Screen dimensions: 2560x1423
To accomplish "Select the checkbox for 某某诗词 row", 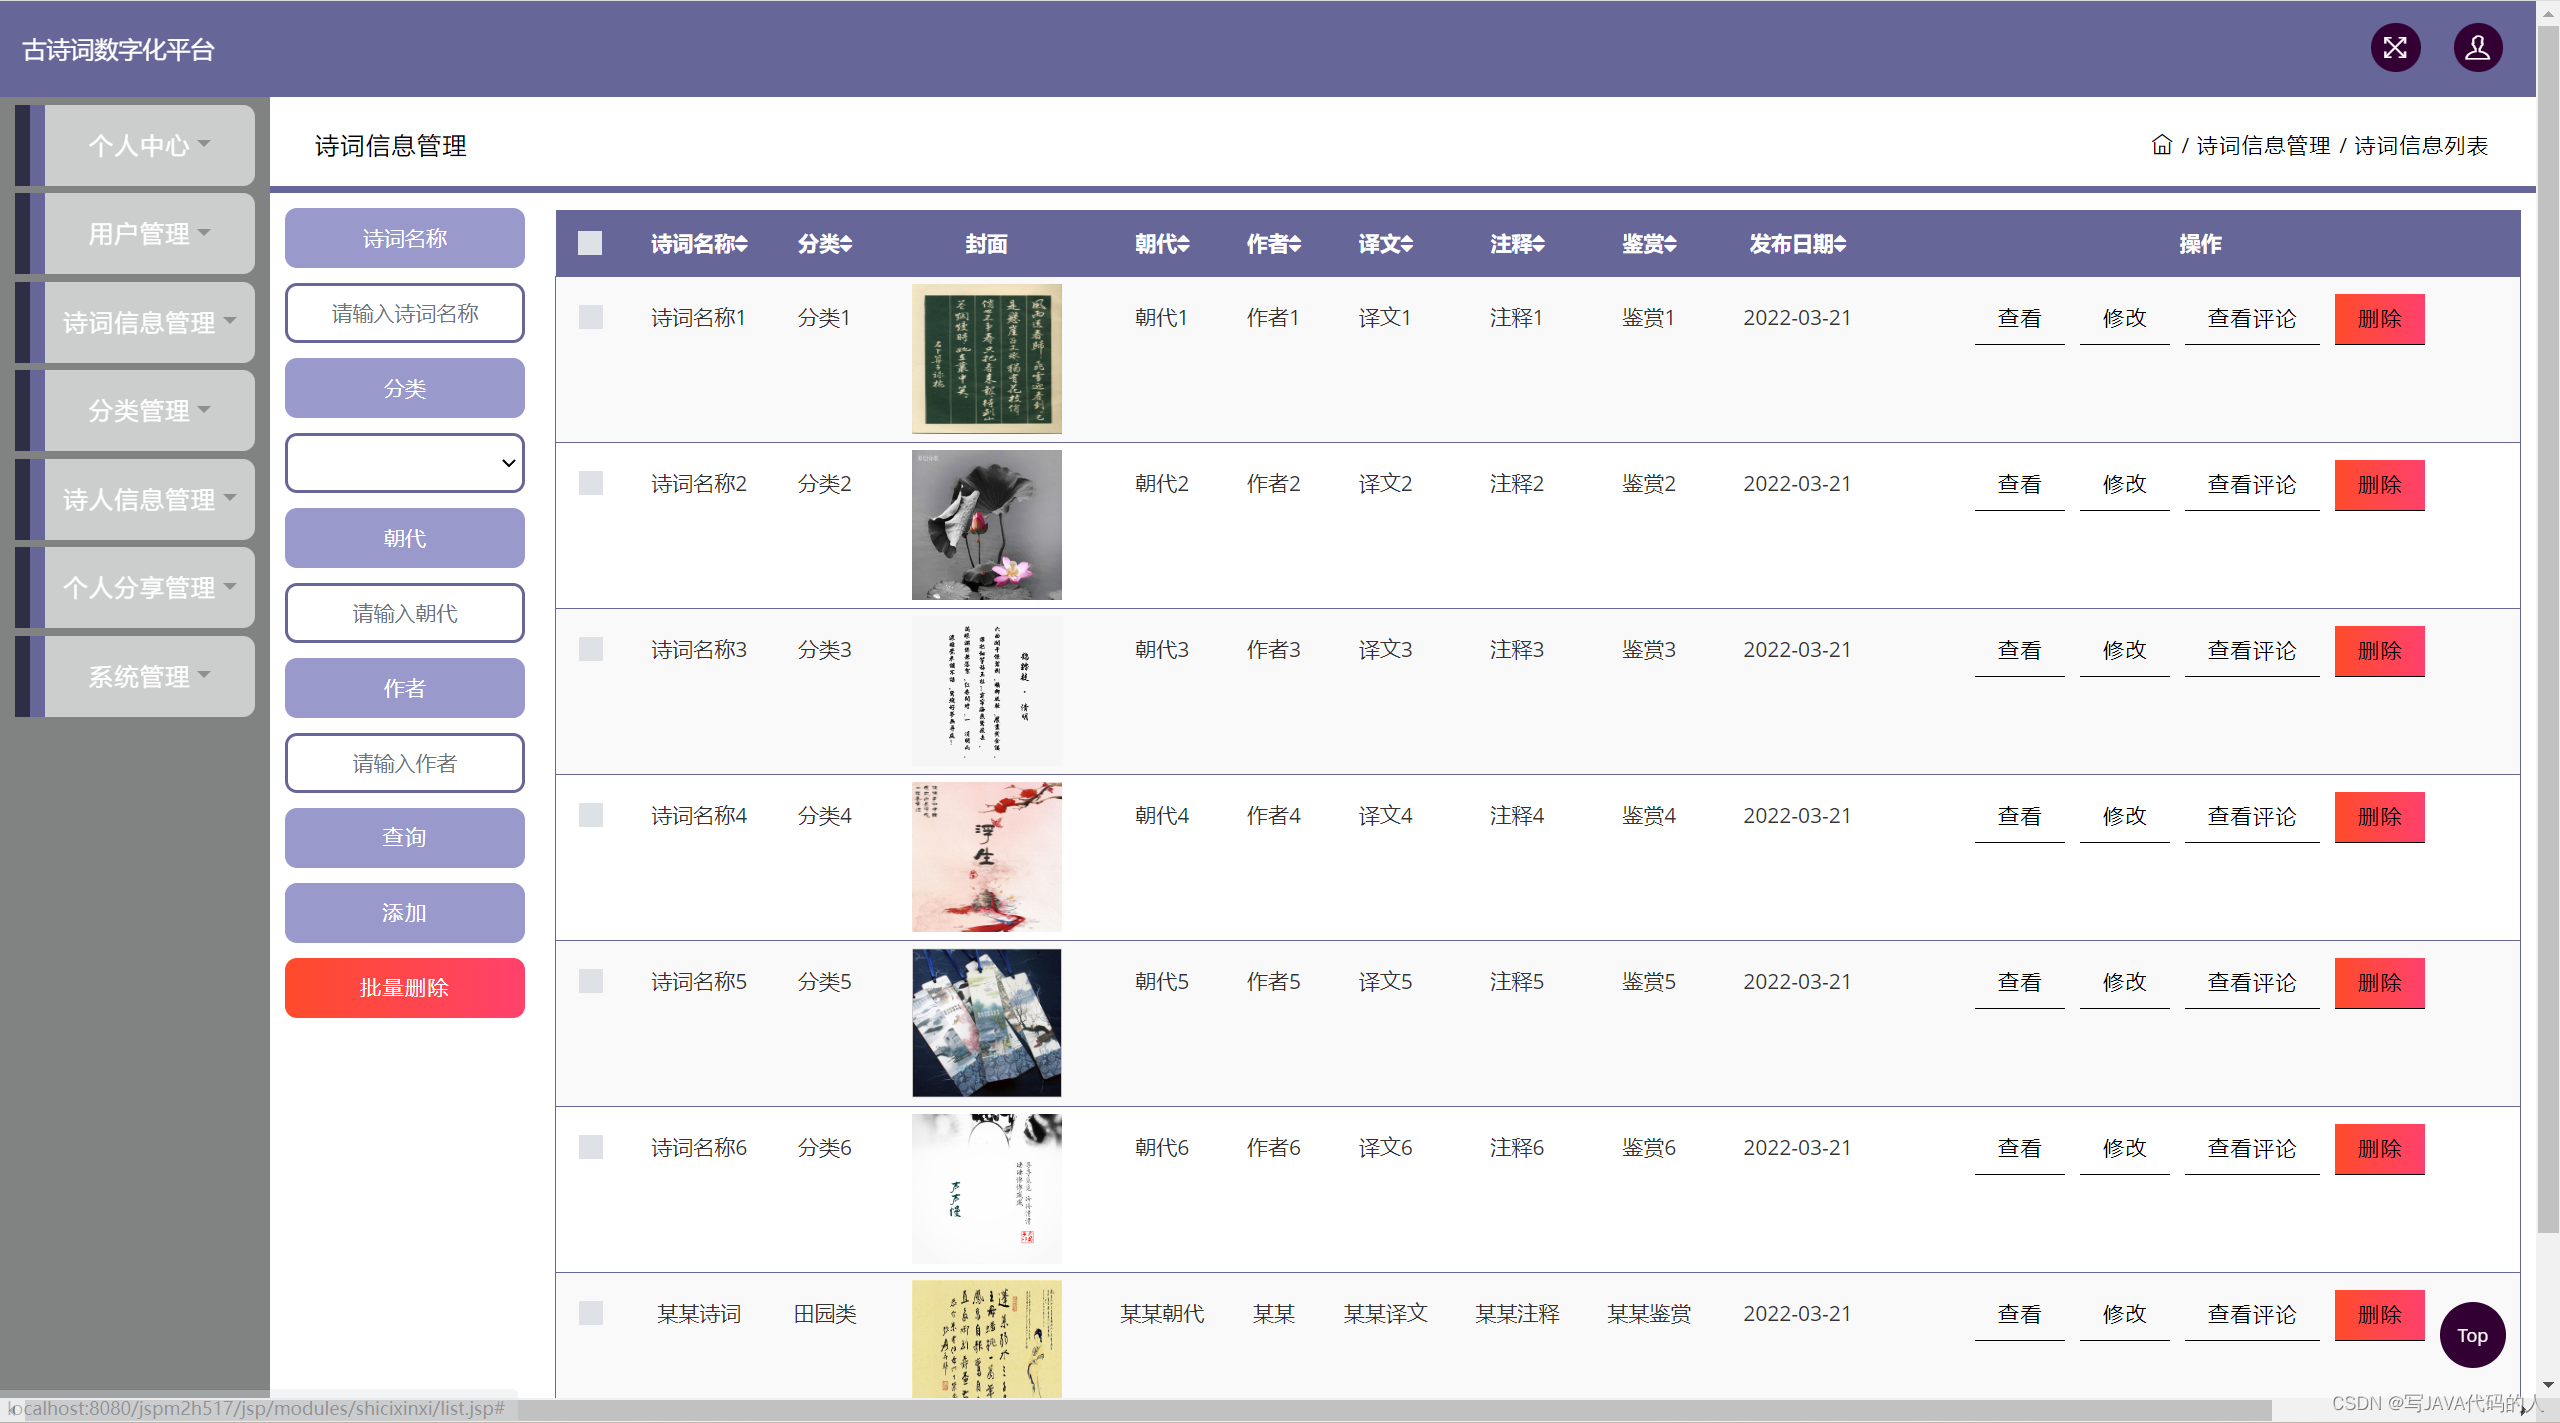I will click(590, 1313).
